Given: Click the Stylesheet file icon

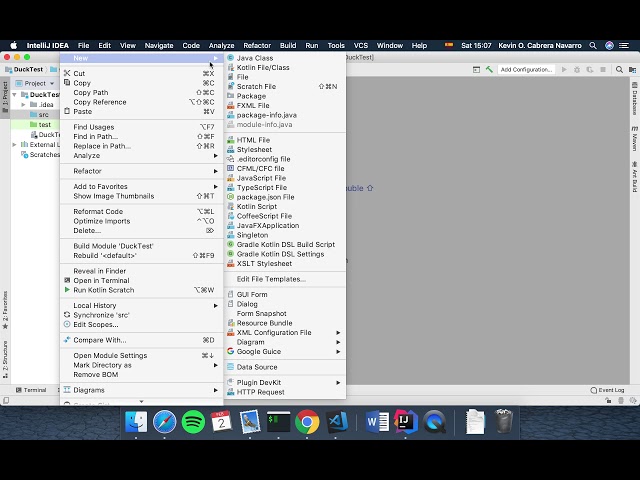Looking at the screenshot, I should tap(231, 149).
